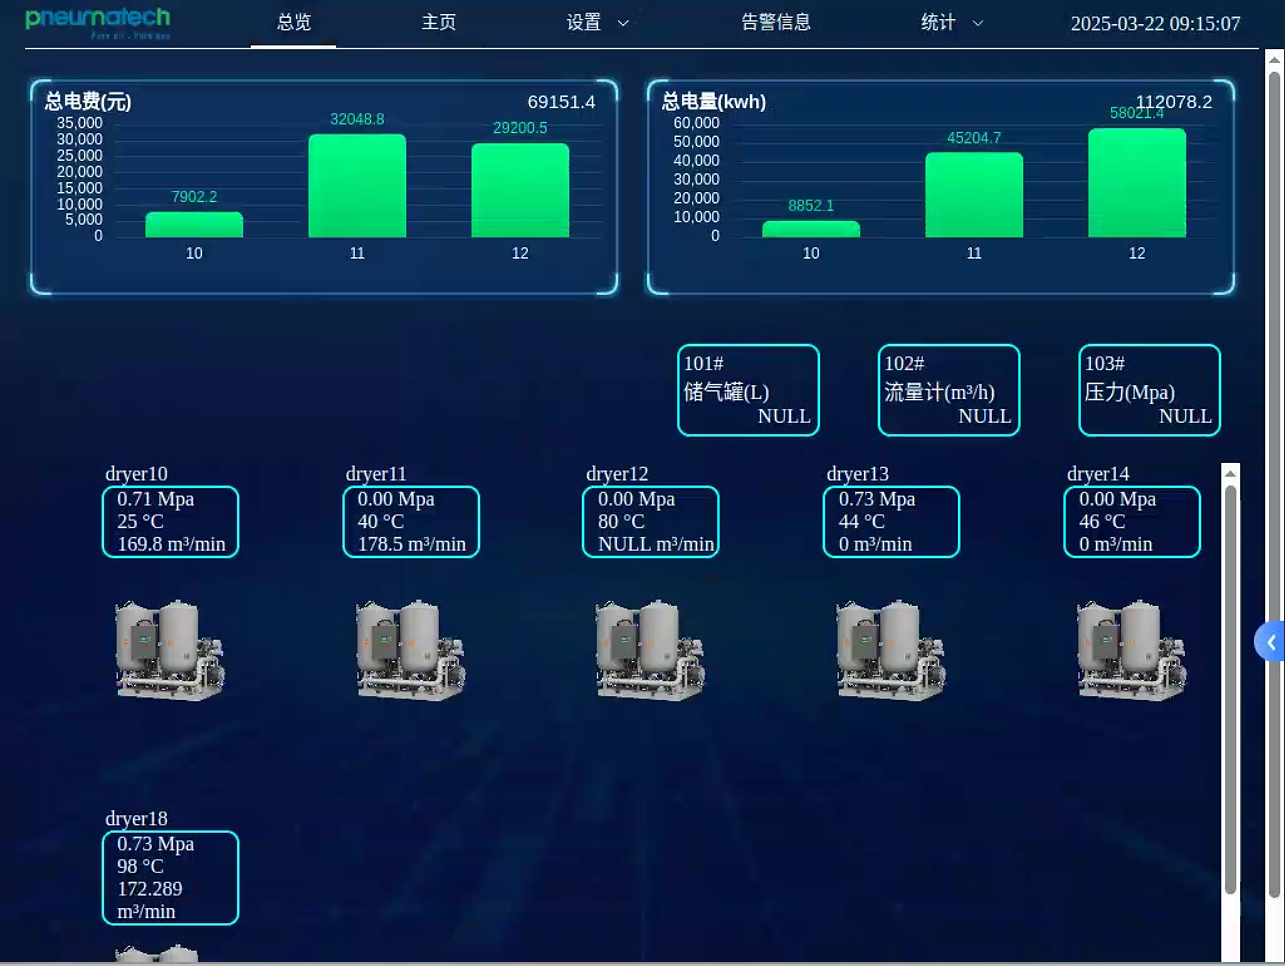Click the month 12 bar in 总电量 chart
Screen dimensions: 1285x966
(x=1137, y=183)
